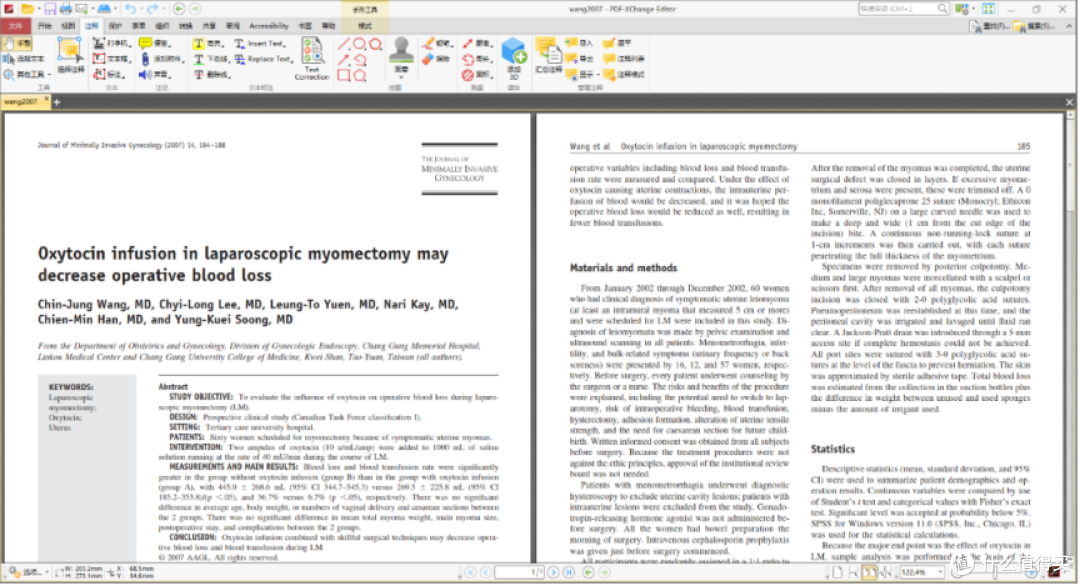Select the Area measuring tool
Image resolution: width=1080 pixels, height=586 pixels.
pyautogui.click(x=477, y=74)
